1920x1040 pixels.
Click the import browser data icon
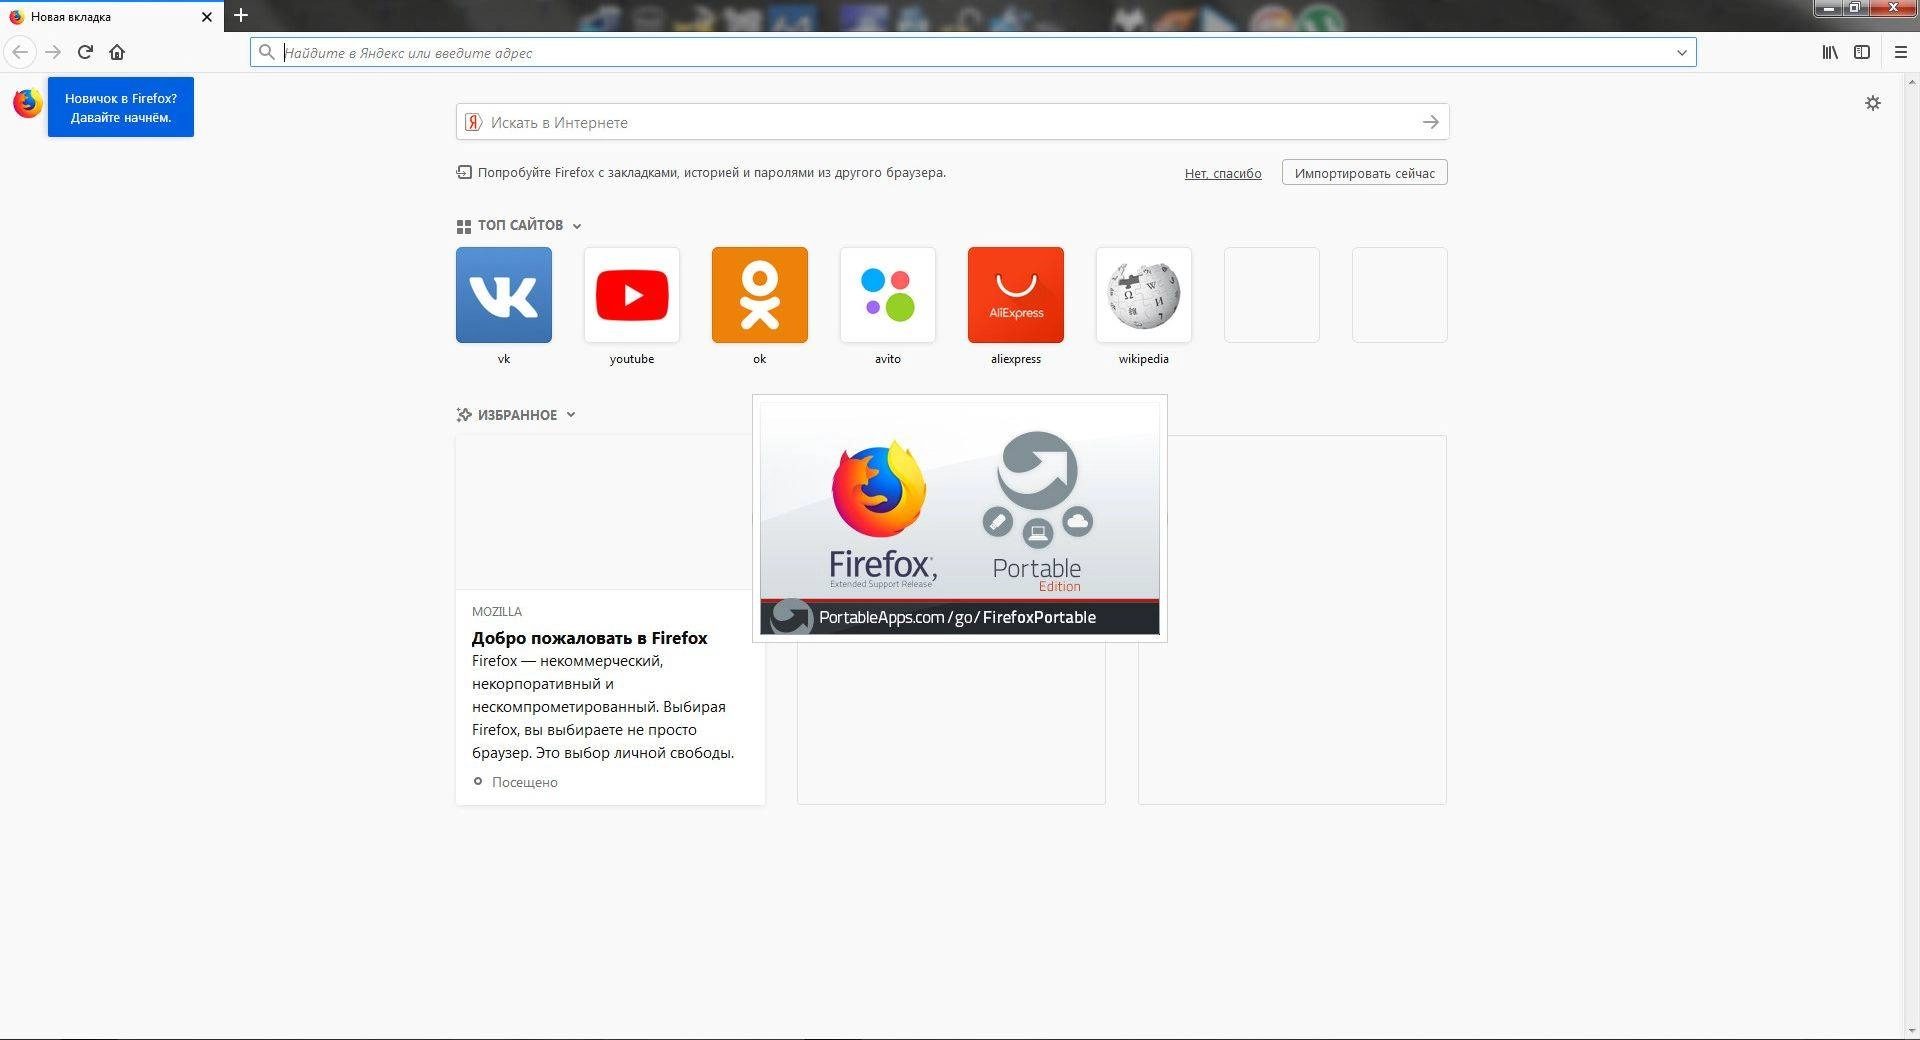(464, 172)
